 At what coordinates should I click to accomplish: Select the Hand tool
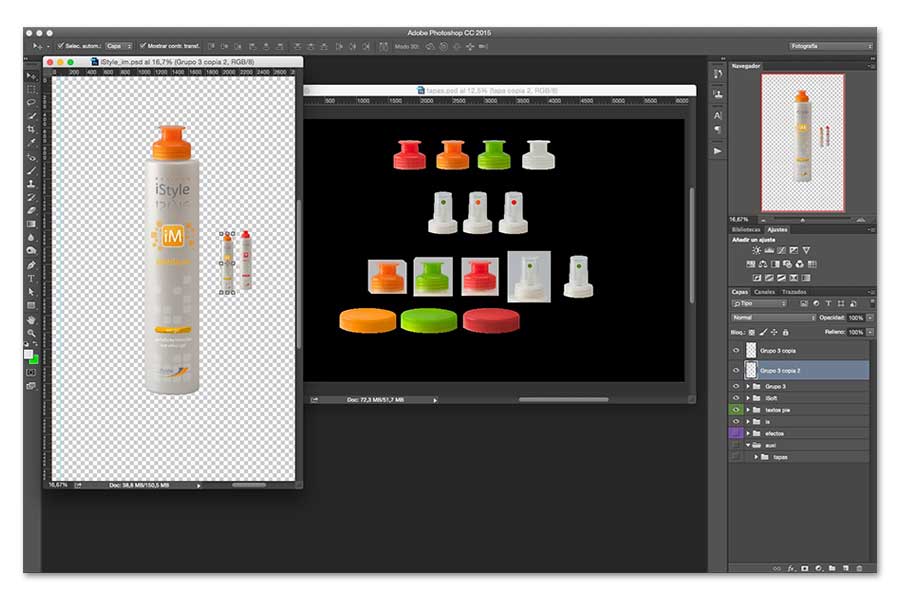point(31,319)
